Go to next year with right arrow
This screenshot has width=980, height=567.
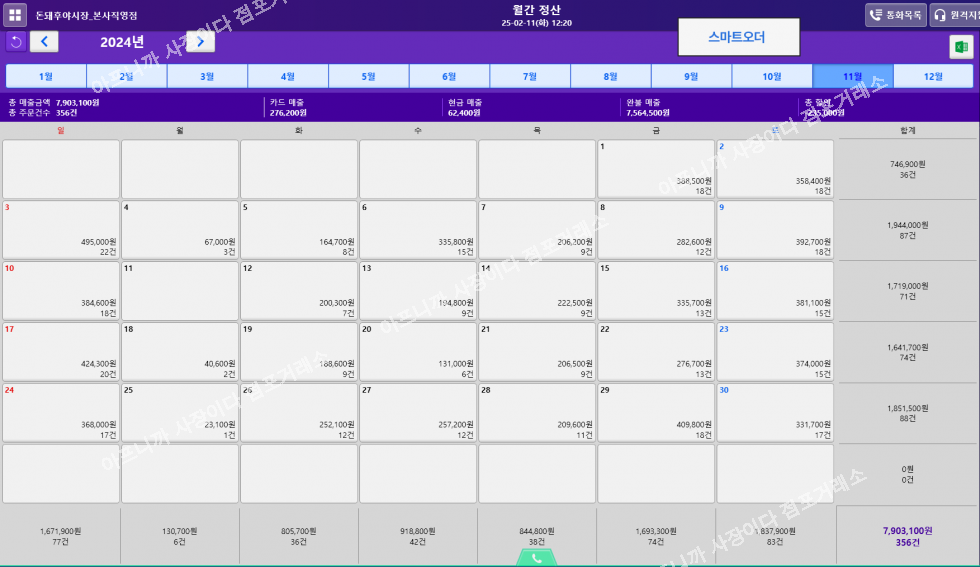click(x=200, y=41)
